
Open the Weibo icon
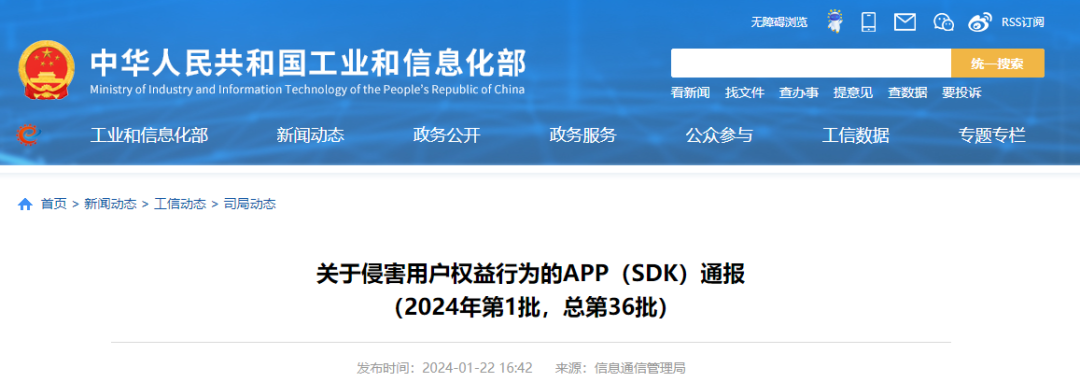coord(979,22)
